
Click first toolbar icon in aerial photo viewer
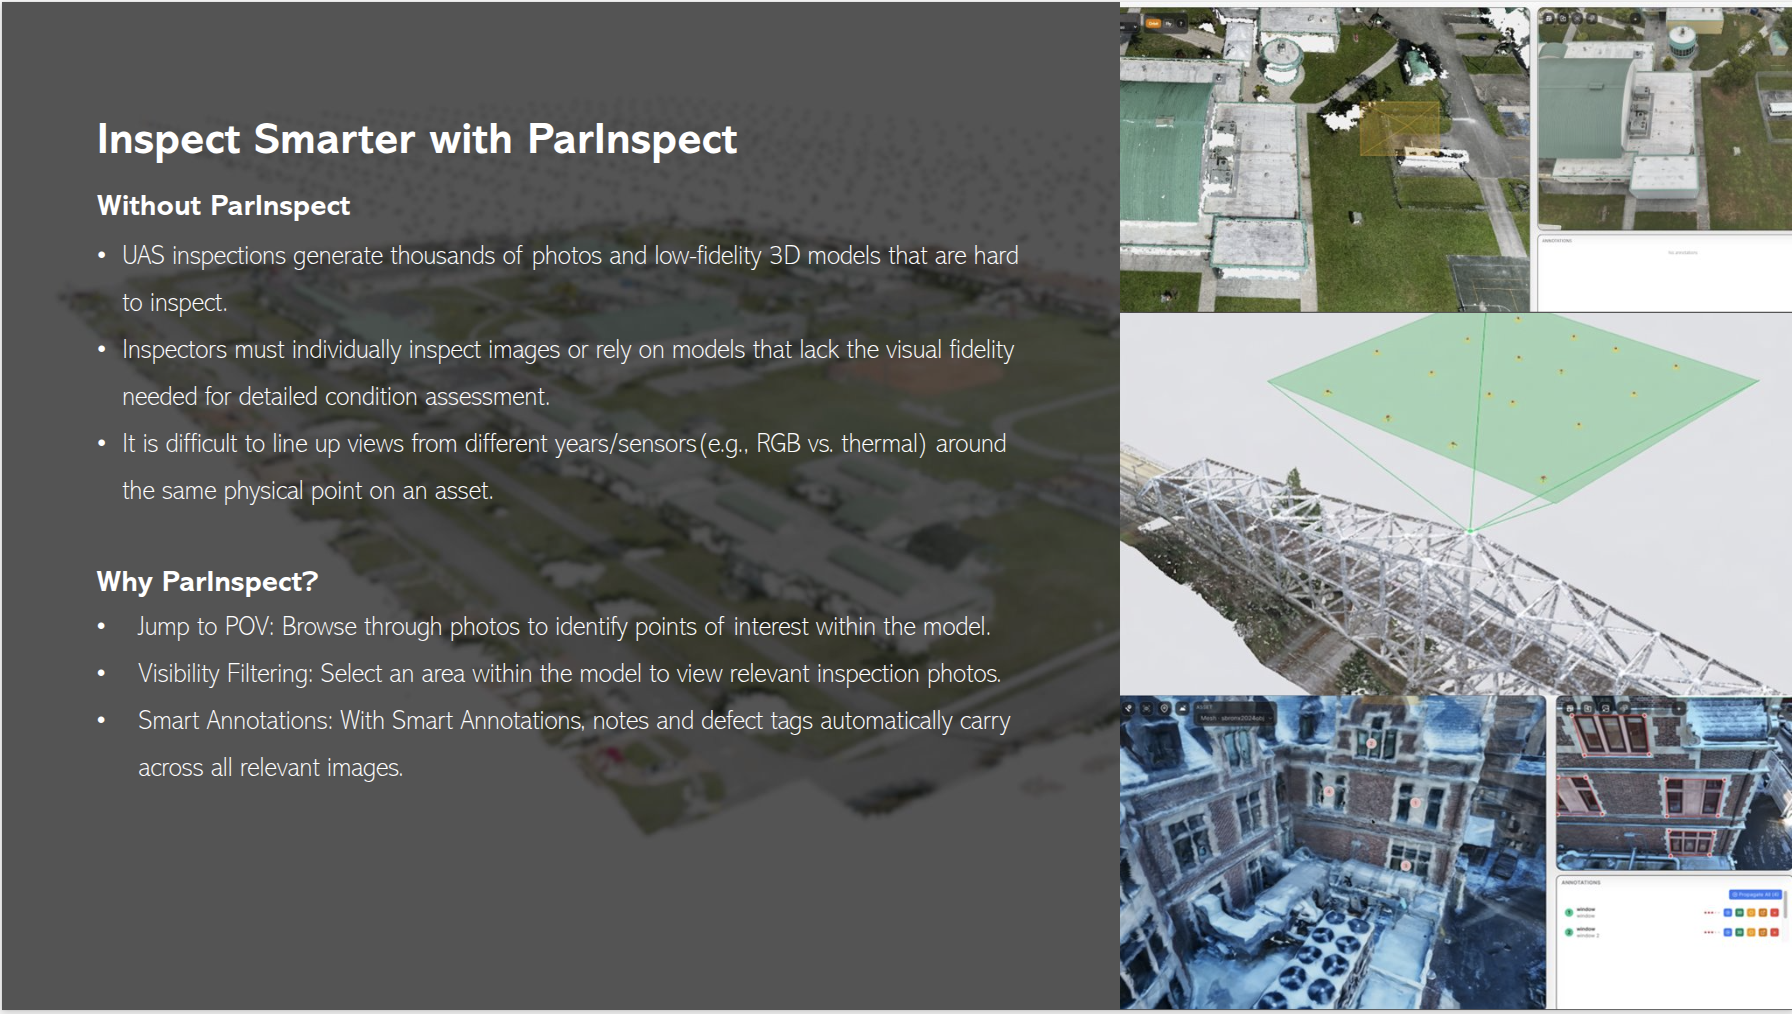click(1549, 19)
